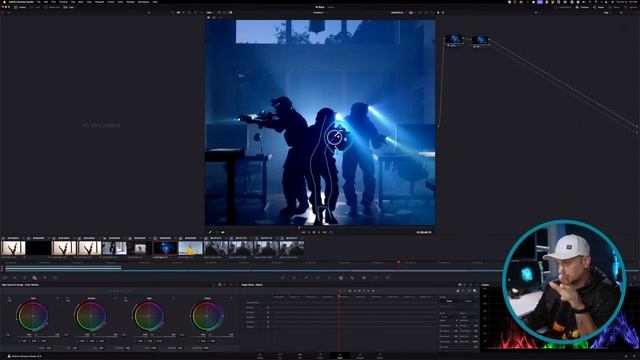Open the viewer zoom level dropdown

(209, 12)
